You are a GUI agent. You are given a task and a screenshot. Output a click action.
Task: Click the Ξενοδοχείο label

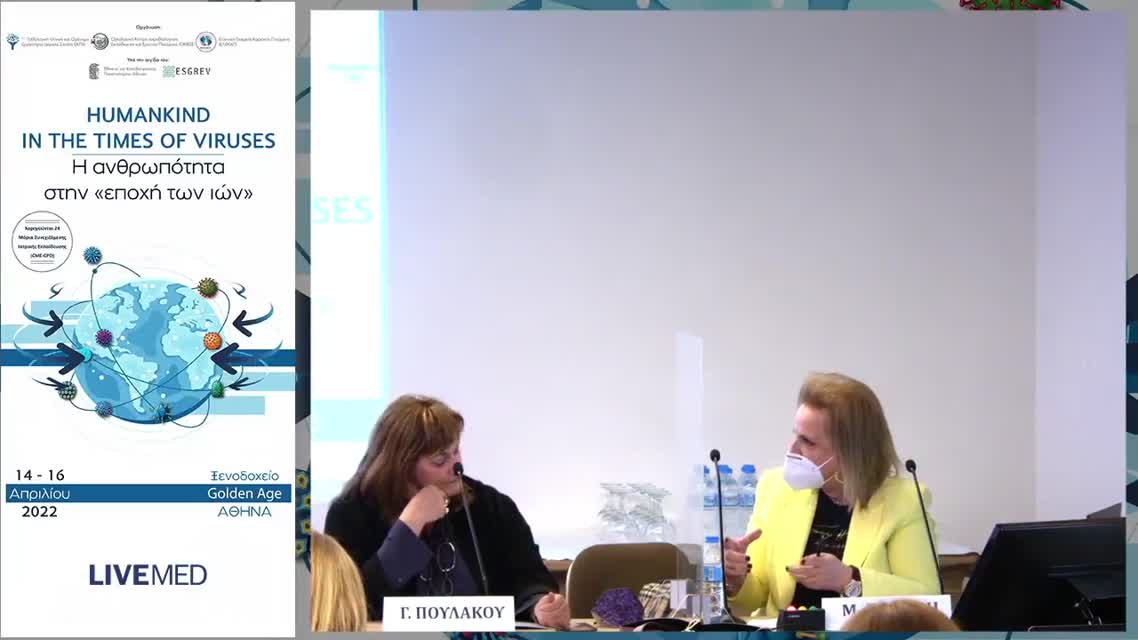pyautogui.click(x=244, y=475)
